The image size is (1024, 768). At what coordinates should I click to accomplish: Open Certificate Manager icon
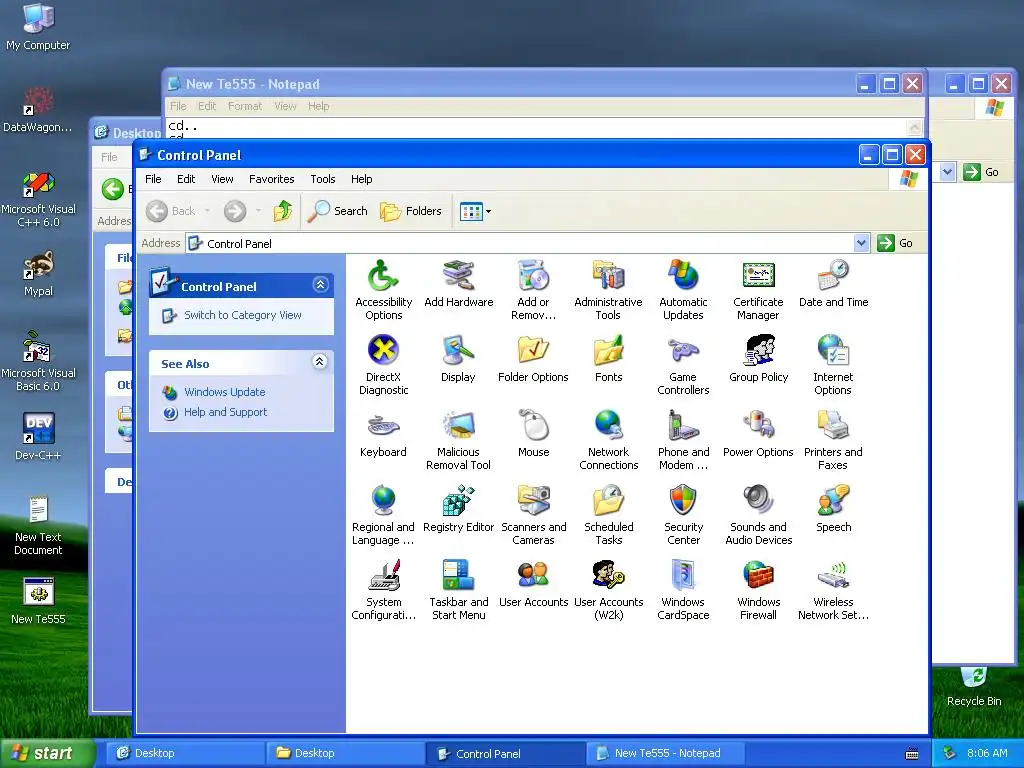click(758, 290)
